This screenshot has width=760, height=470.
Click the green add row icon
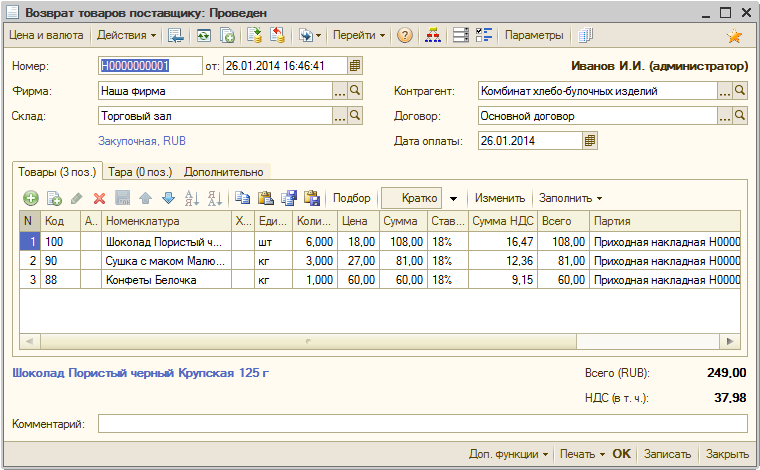[x=30, y=198]
